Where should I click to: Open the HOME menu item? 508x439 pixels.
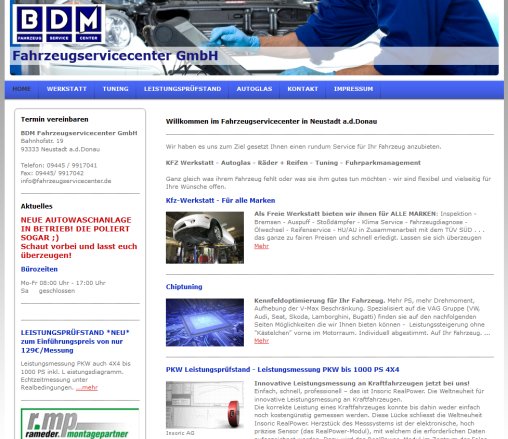22,89
